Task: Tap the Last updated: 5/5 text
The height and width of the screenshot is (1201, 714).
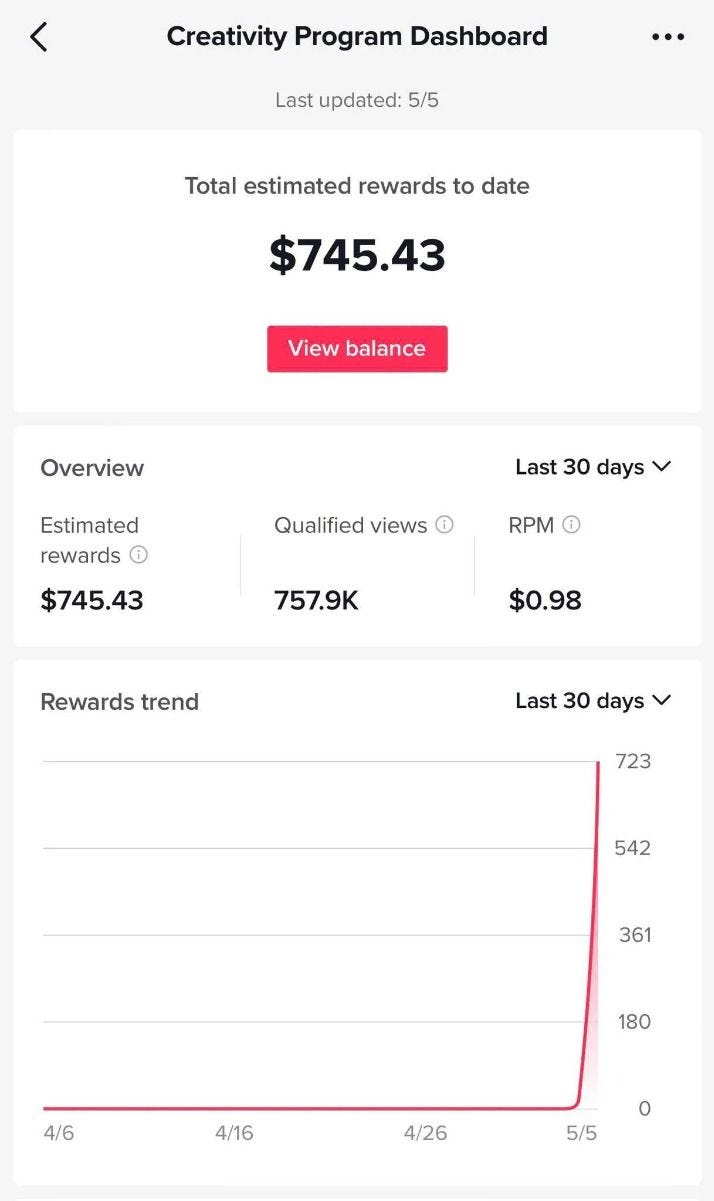Action: [357, 101]
